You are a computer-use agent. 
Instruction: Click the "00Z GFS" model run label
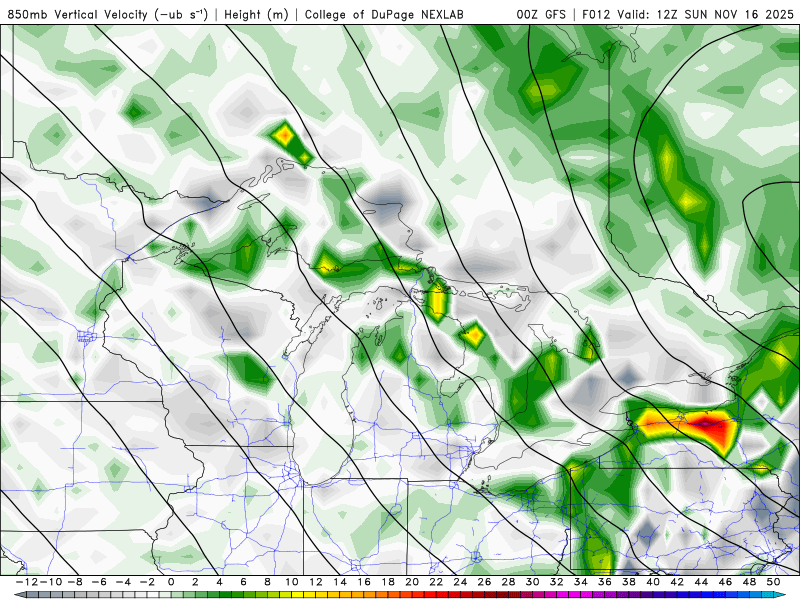(x=541, y=14)
